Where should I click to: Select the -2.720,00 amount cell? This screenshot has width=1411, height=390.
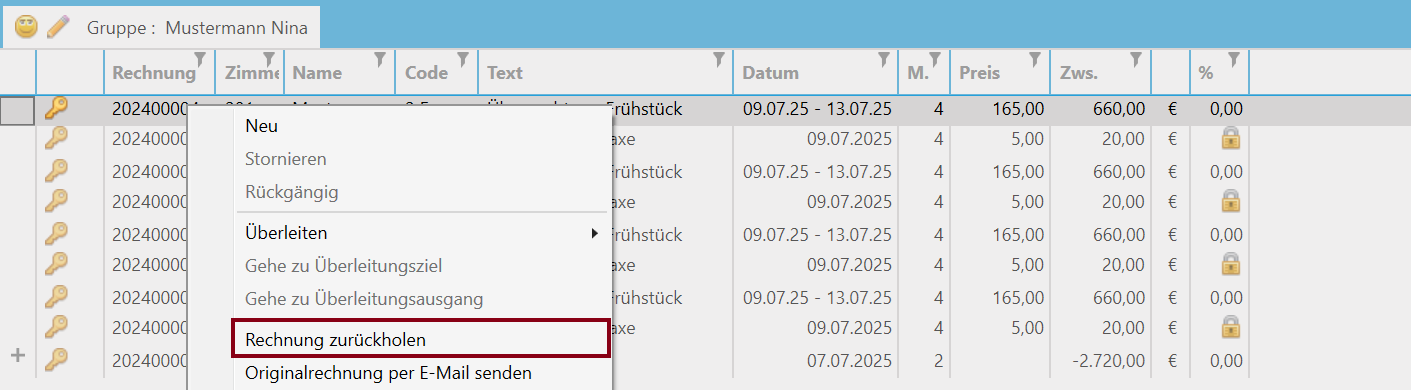1100,359
